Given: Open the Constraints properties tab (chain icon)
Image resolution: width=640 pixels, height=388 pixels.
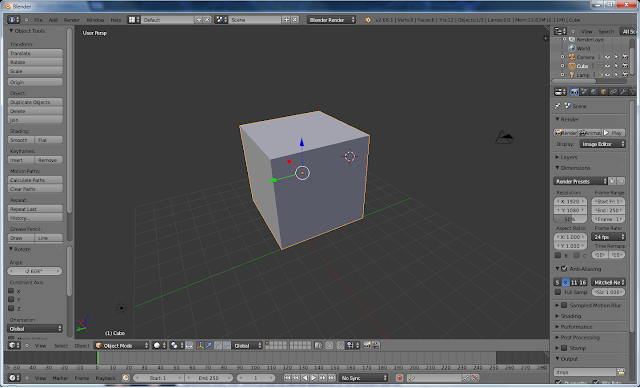Looking at the screenshot, I should tap(613, 92).
